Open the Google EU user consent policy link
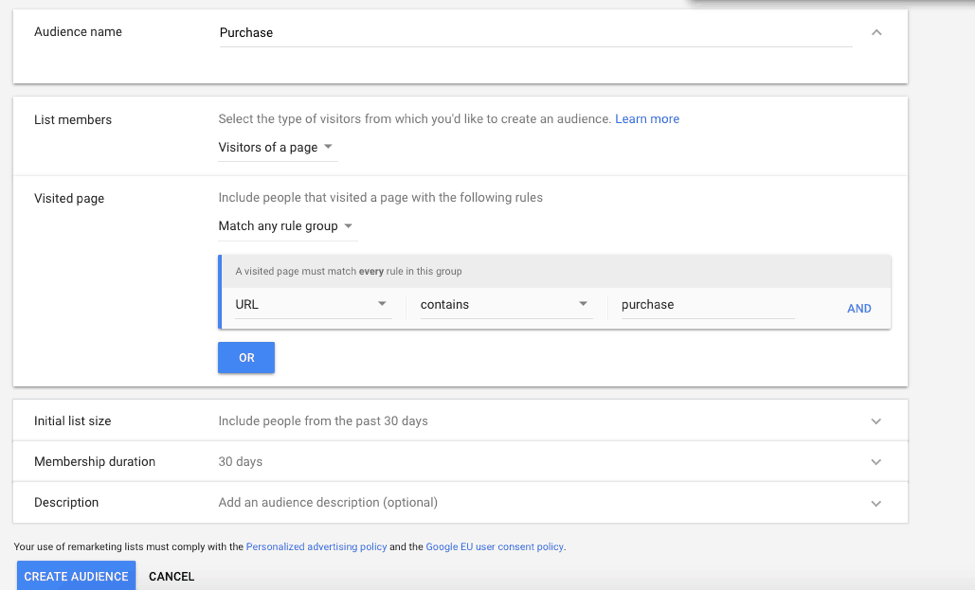The width and height of the screenshot is (975, 590). coord(494,547)
